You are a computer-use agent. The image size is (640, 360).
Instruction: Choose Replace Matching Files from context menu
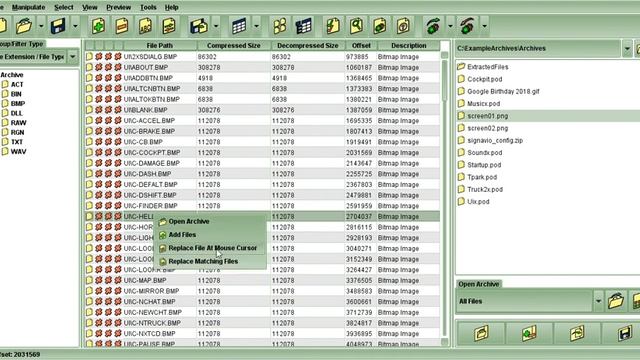point(210,261)
